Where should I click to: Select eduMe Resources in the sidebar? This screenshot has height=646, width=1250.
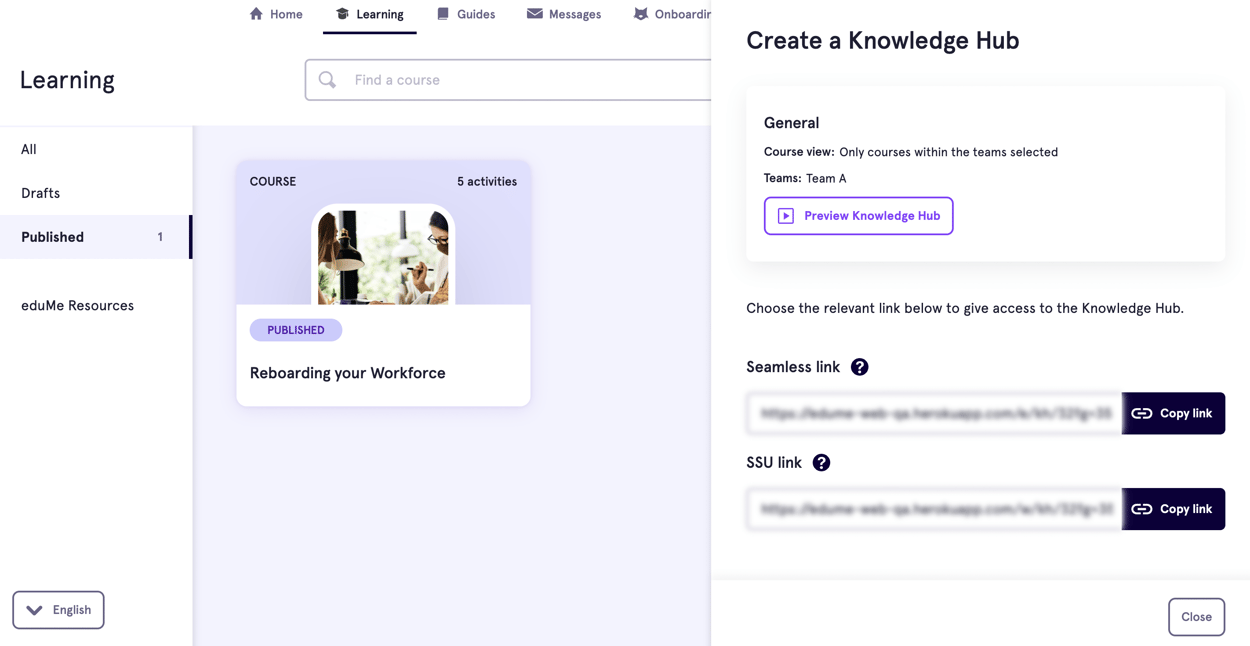click(77, 305)
